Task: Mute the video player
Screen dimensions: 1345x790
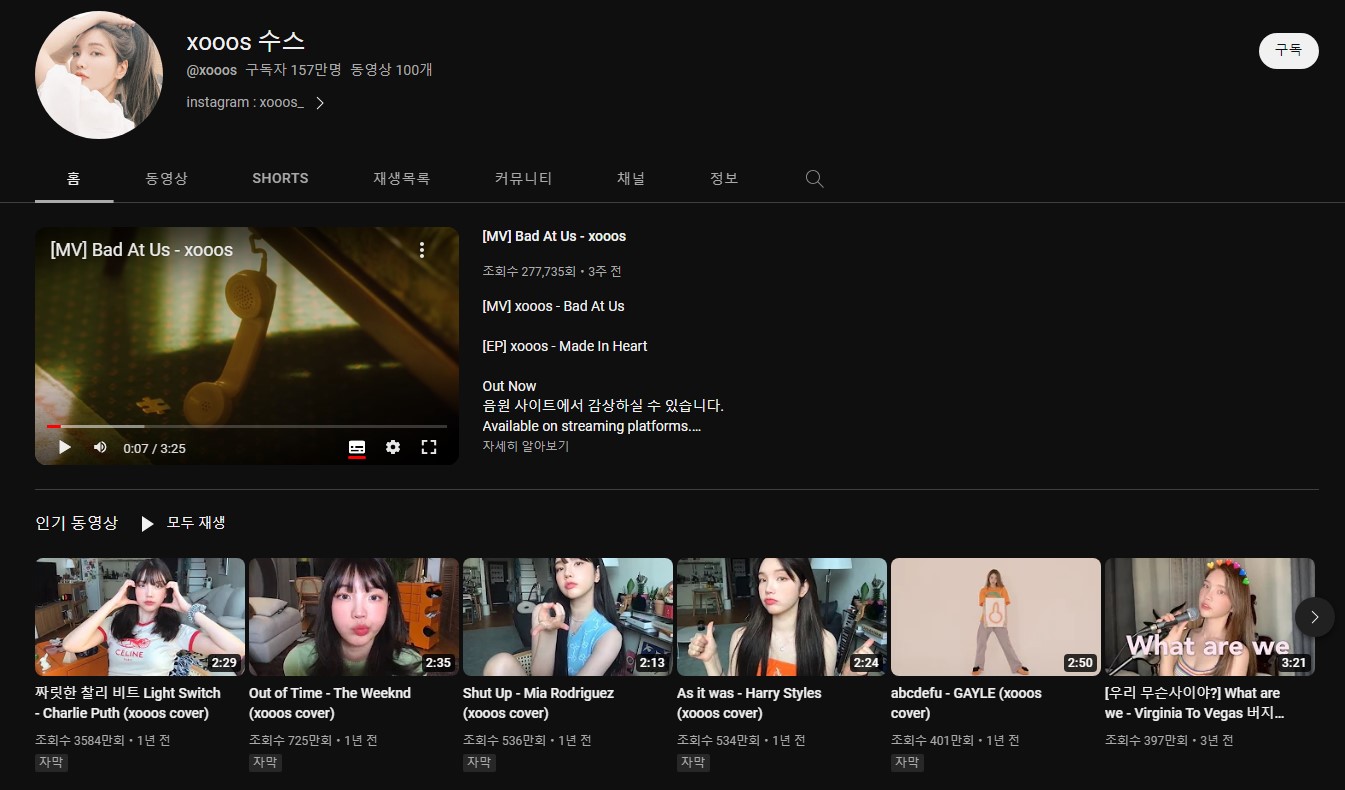Action: point(99,447)
